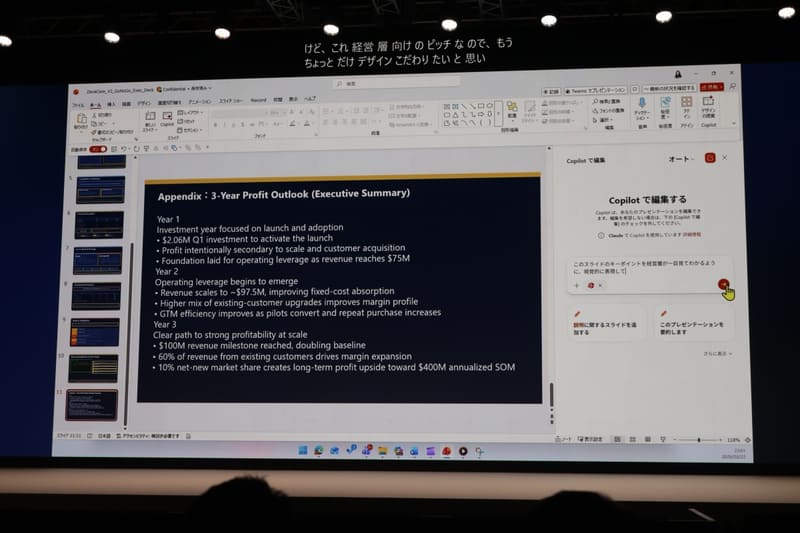Viewport: 800px width, 533px height.
Task: Open PowerPoint icon in taskbar
Action: (x=446, y=451)
